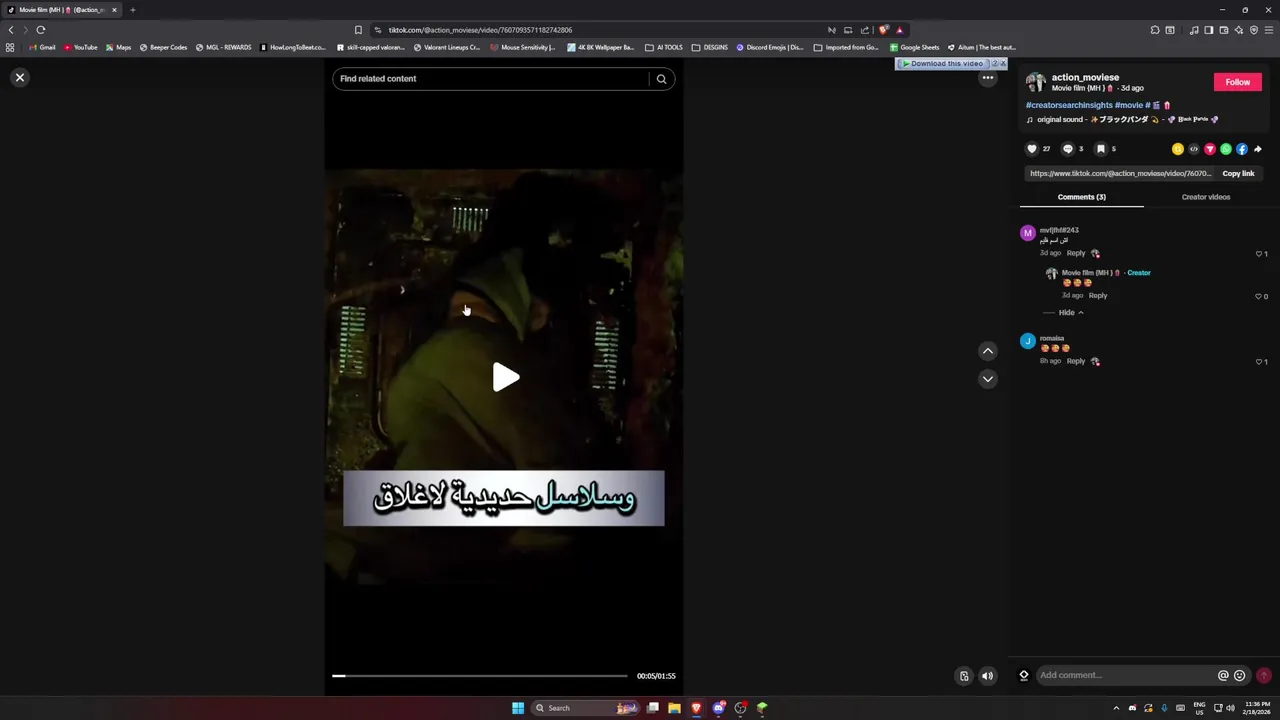Screen dimensions: 1280x720
Task: Go to the next video using the down chevron
Action: tap(988, 379)
